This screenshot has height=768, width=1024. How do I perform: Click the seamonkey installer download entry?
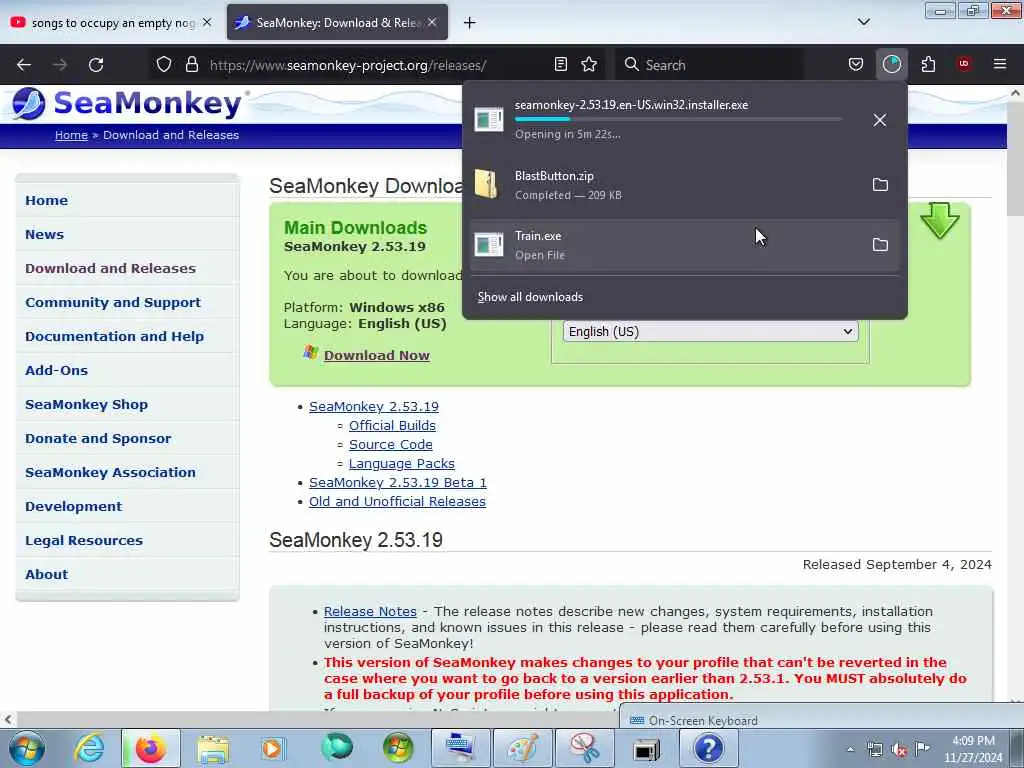point(665,120)
